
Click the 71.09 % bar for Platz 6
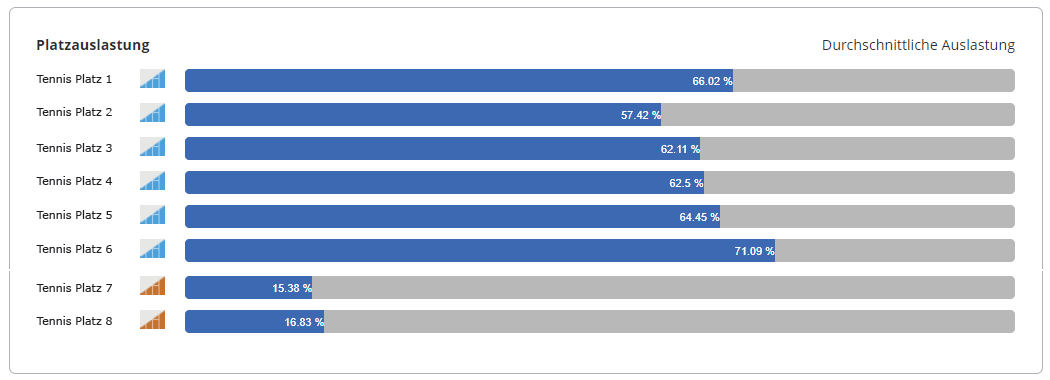coord(480,251)
